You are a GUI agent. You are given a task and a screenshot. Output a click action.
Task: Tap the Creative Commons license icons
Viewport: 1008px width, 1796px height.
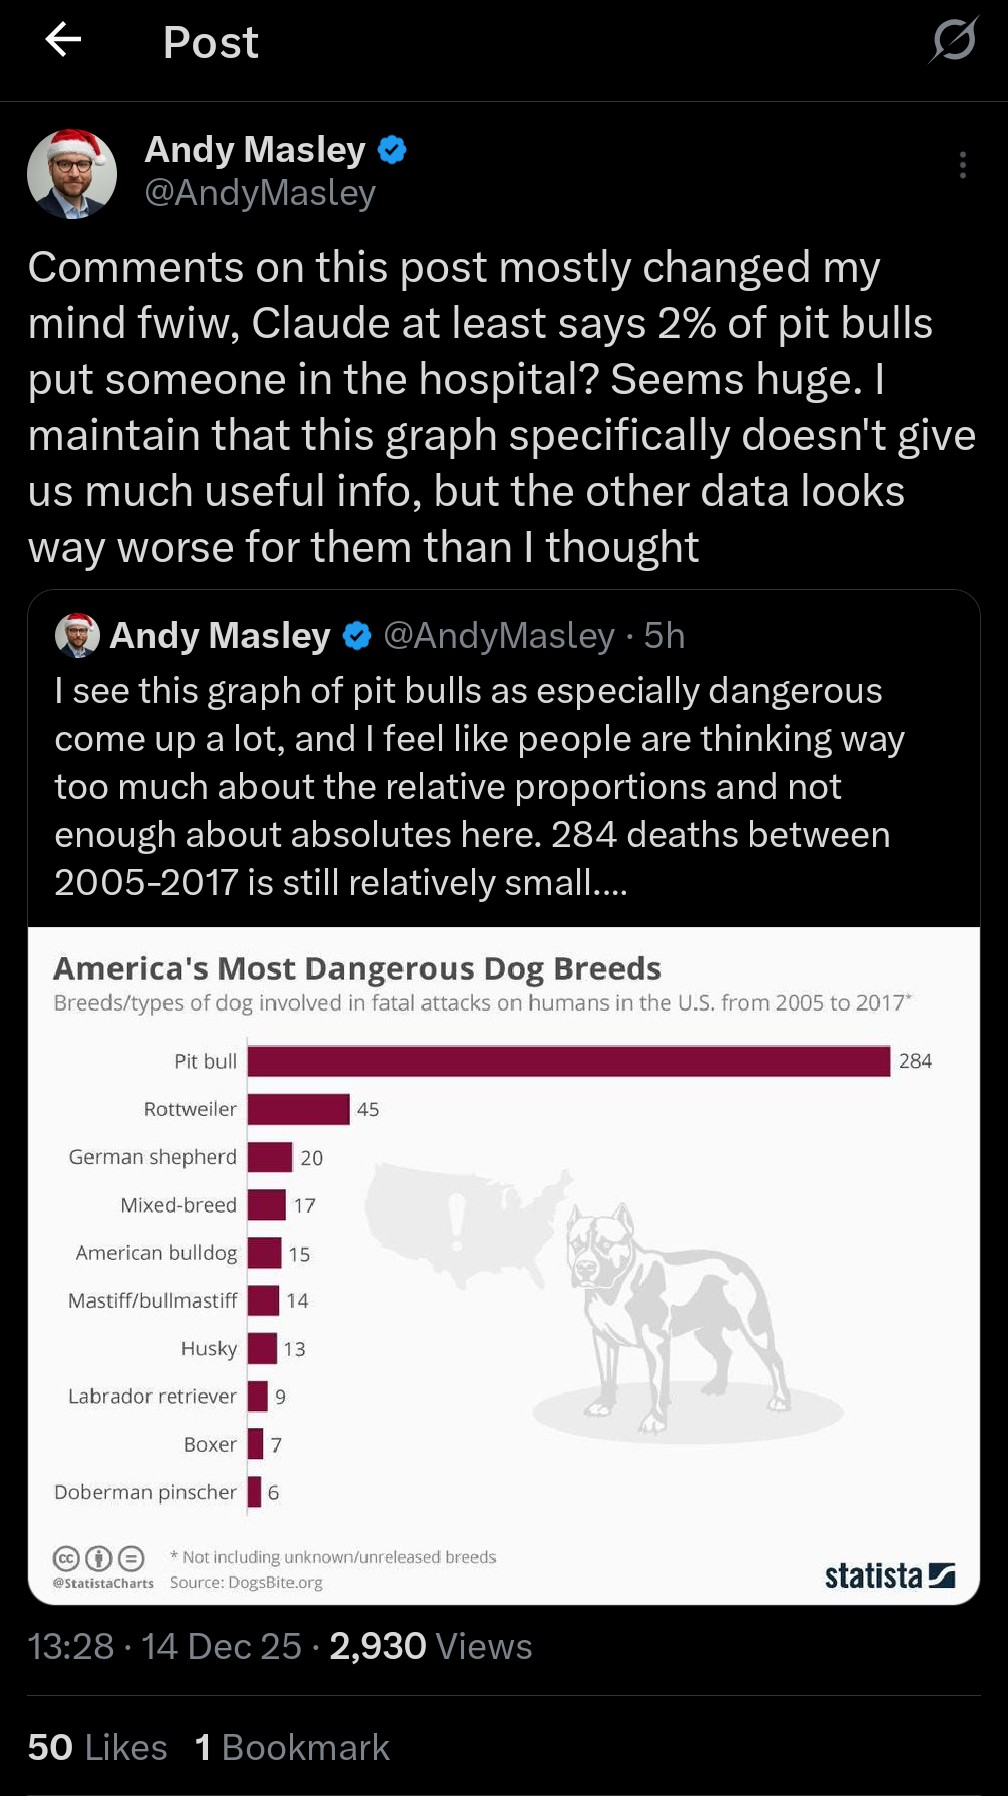tap(99, 1558)
